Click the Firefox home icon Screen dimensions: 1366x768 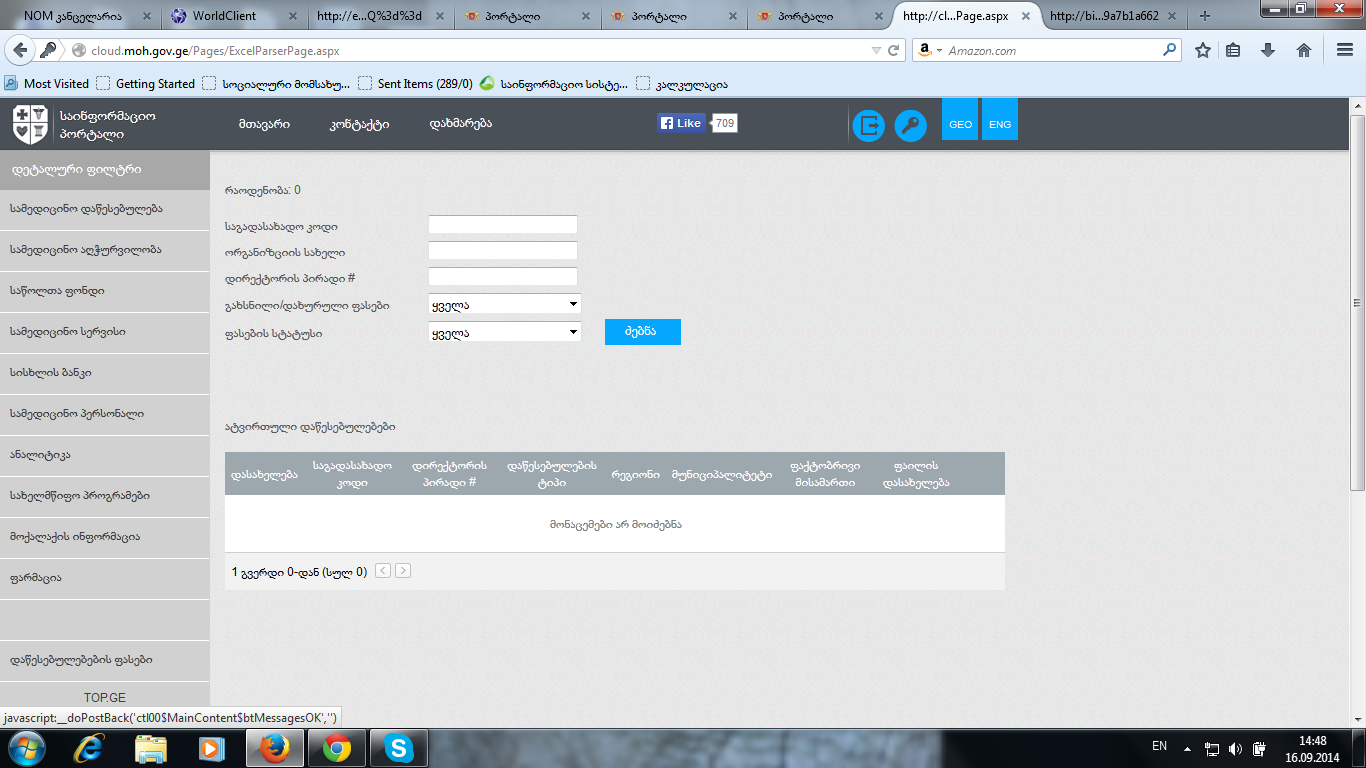pyautogui.click(x=1304, y=50)
